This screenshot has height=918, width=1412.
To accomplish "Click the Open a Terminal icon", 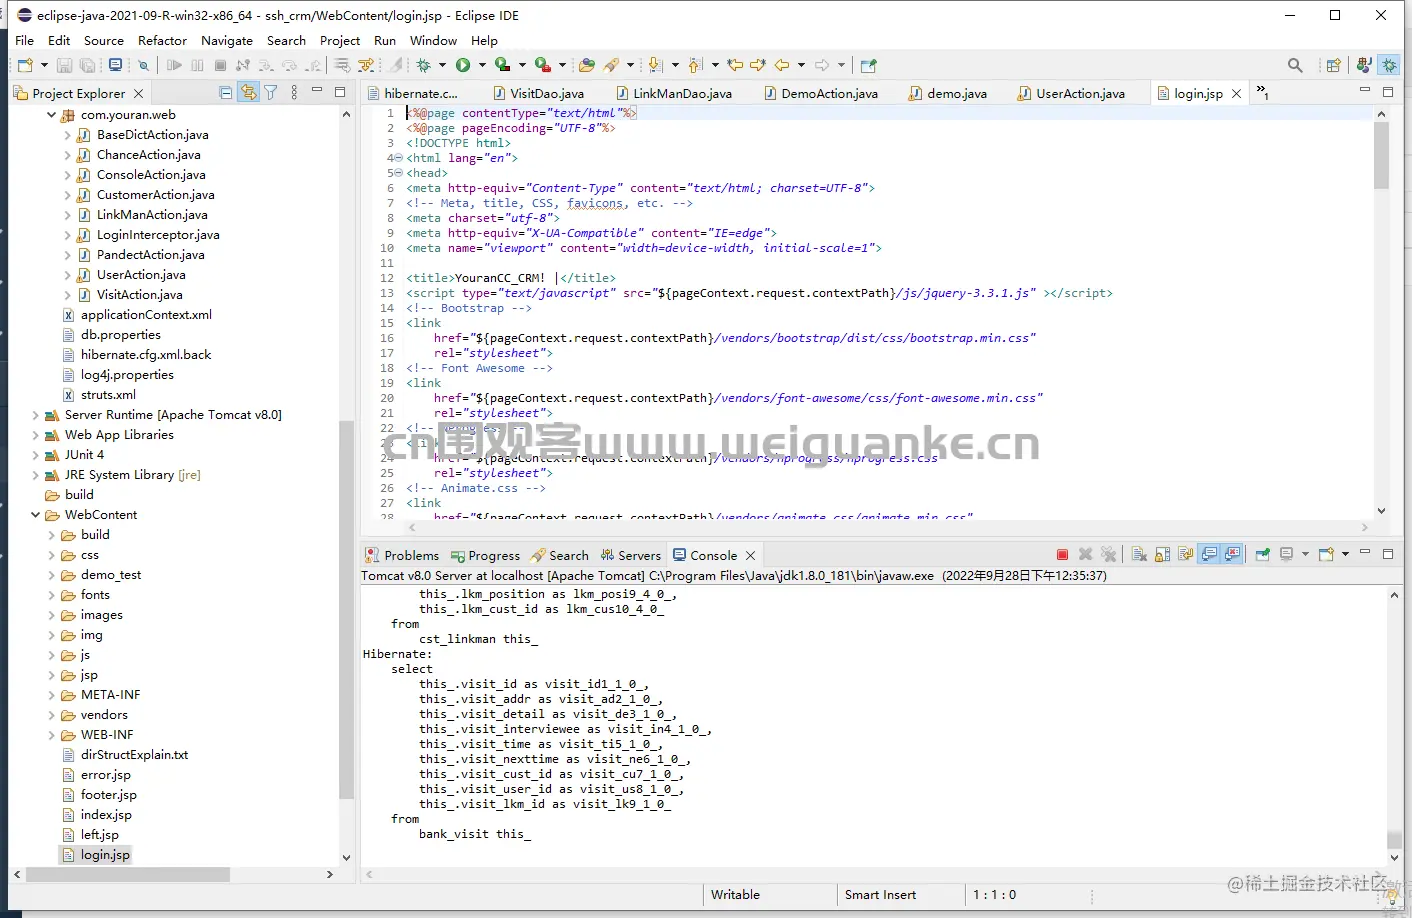I will pyautogui.click(x=116, y=65).
